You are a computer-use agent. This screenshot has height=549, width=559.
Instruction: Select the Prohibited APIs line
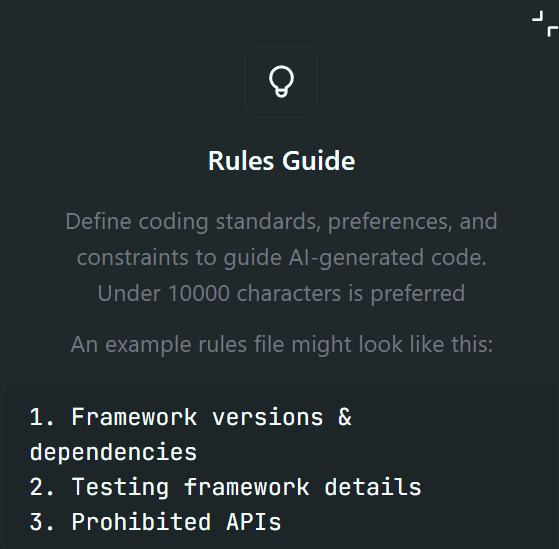(x=155, y=522)
